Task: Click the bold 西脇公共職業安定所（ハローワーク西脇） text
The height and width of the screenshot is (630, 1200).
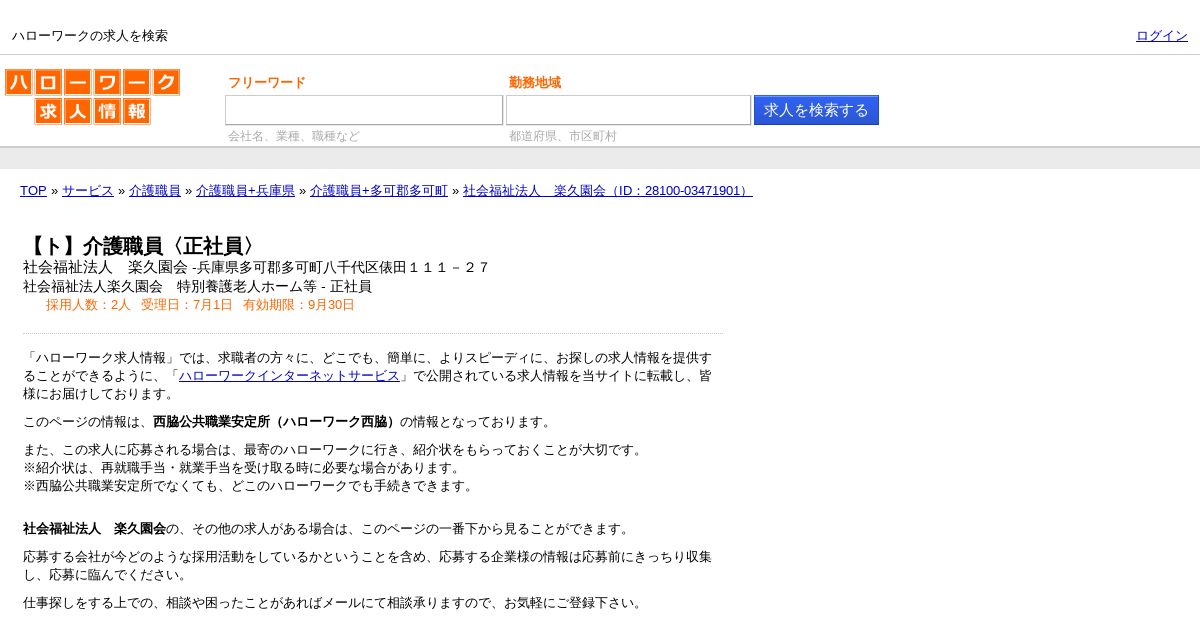Action: tap(276, 422)
